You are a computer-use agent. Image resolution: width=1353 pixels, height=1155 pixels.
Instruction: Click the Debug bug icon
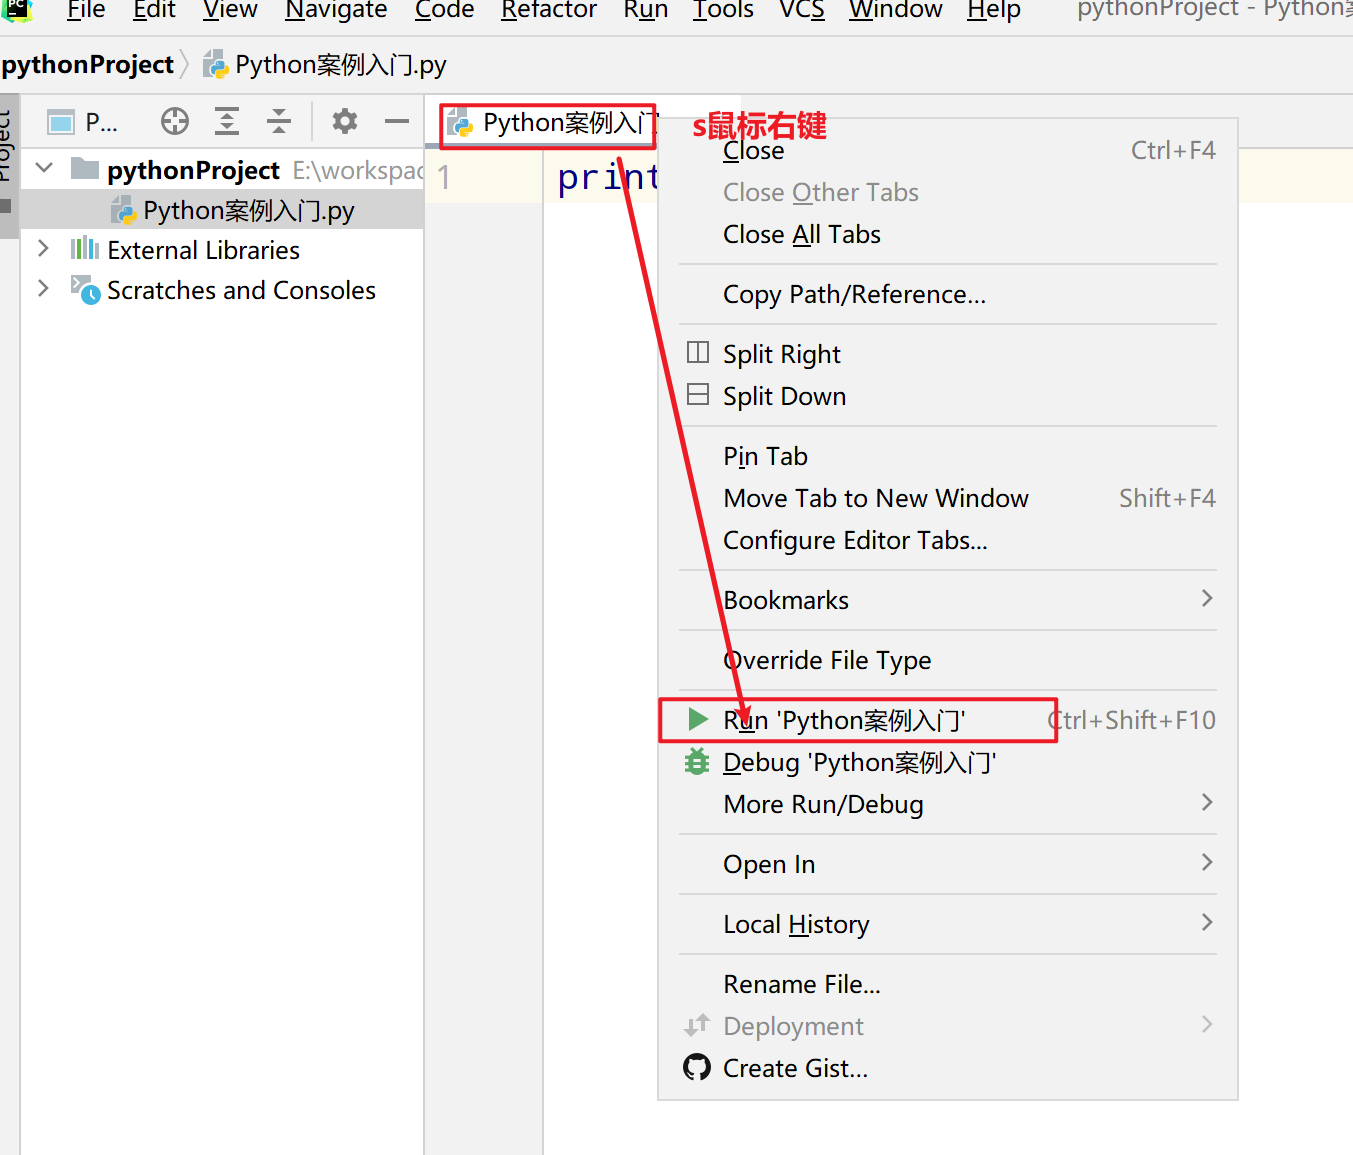point(697,762)
